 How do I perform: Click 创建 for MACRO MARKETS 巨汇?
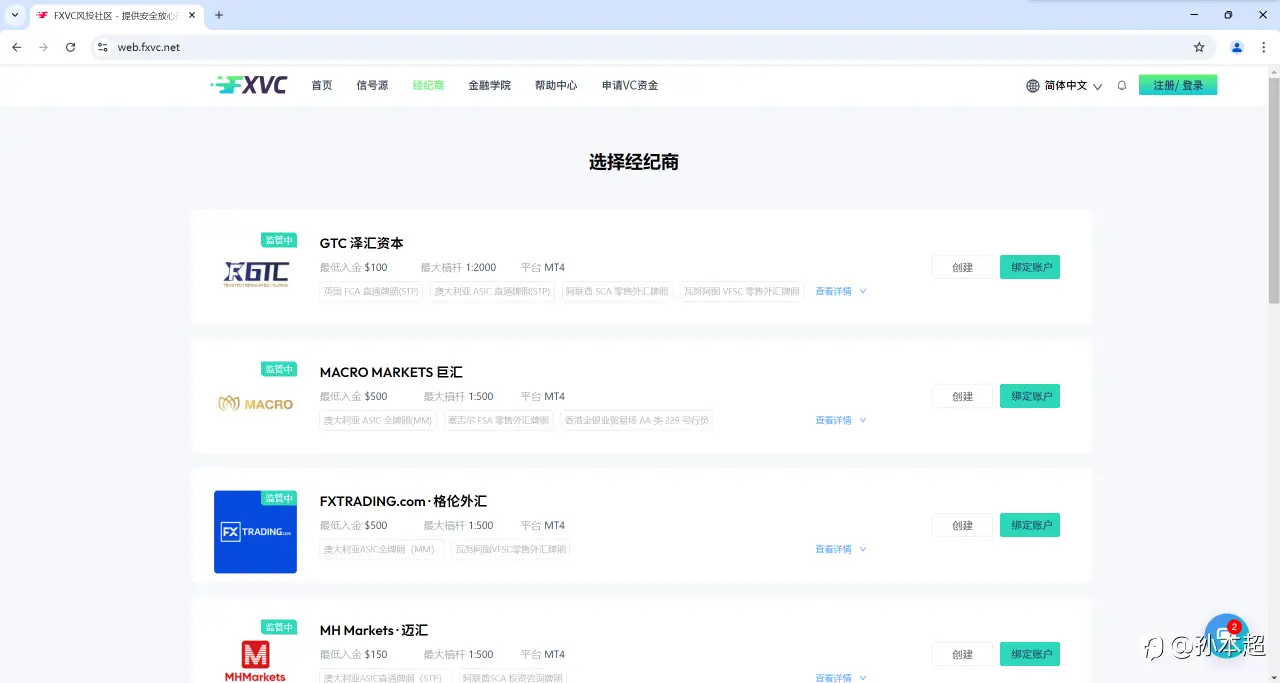pyautogui.click(x=962, y=396)
